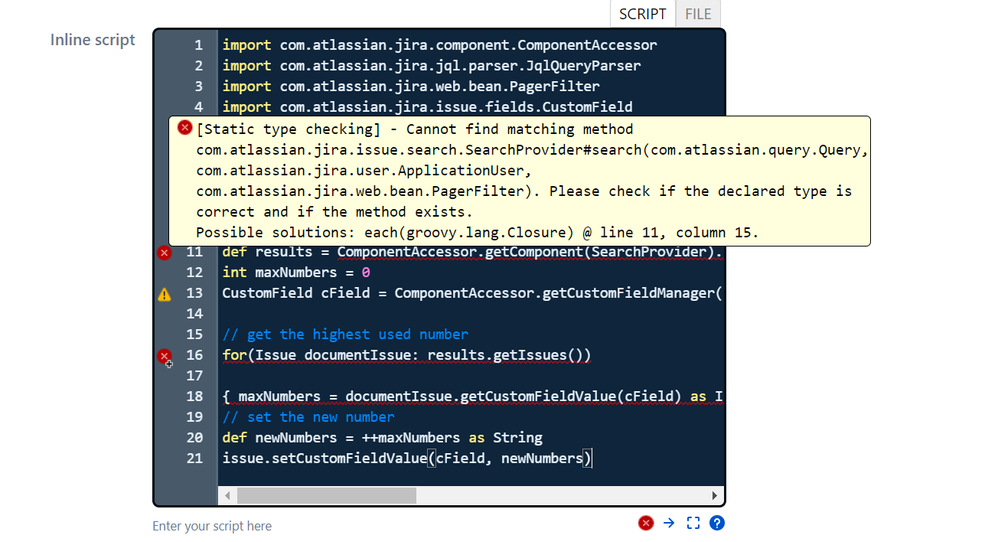998x542 pixels.
Task: Click the red error icon in tooltip
Action: [185, 128]
